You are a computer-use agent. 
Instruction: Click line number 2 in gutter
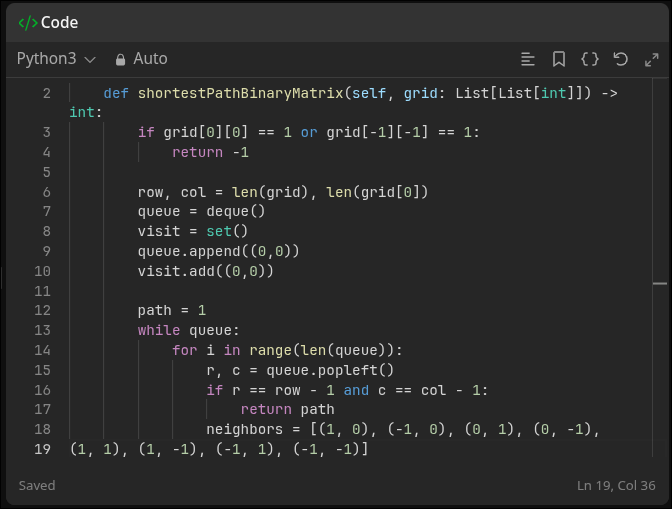tap(47, 93)
